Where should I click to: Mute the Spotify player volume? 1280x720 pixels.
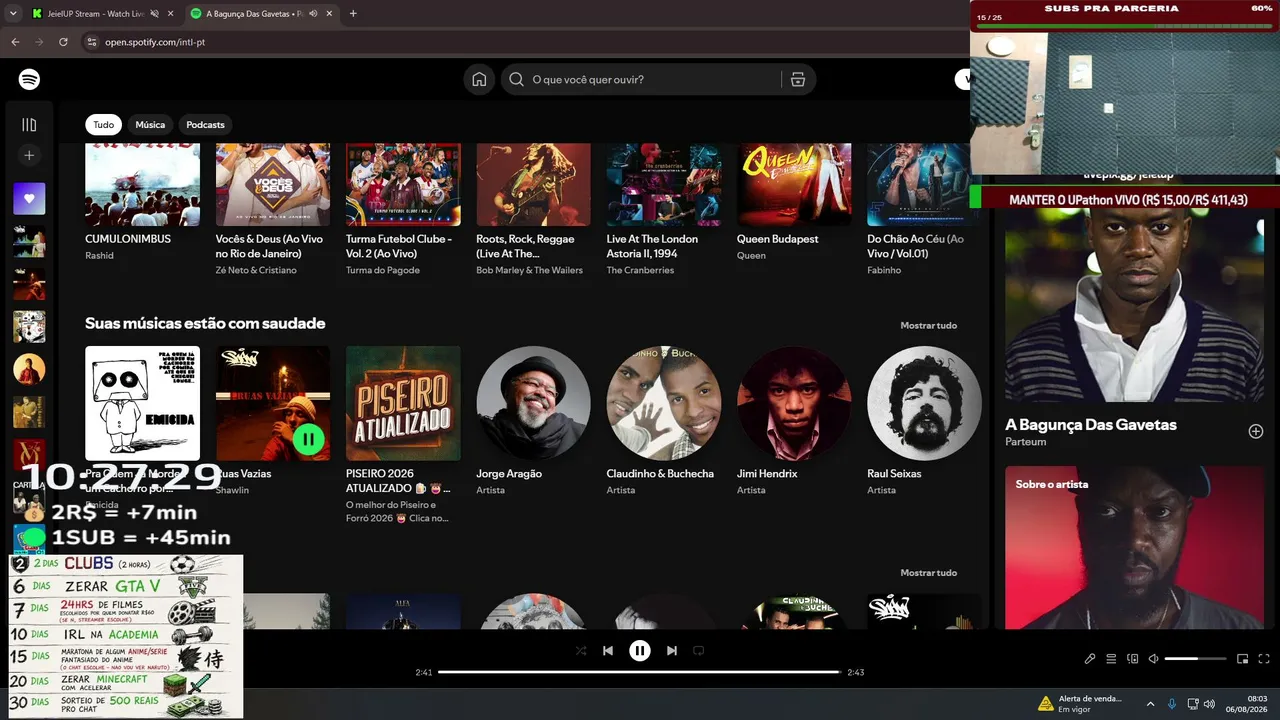(1153, 659)
